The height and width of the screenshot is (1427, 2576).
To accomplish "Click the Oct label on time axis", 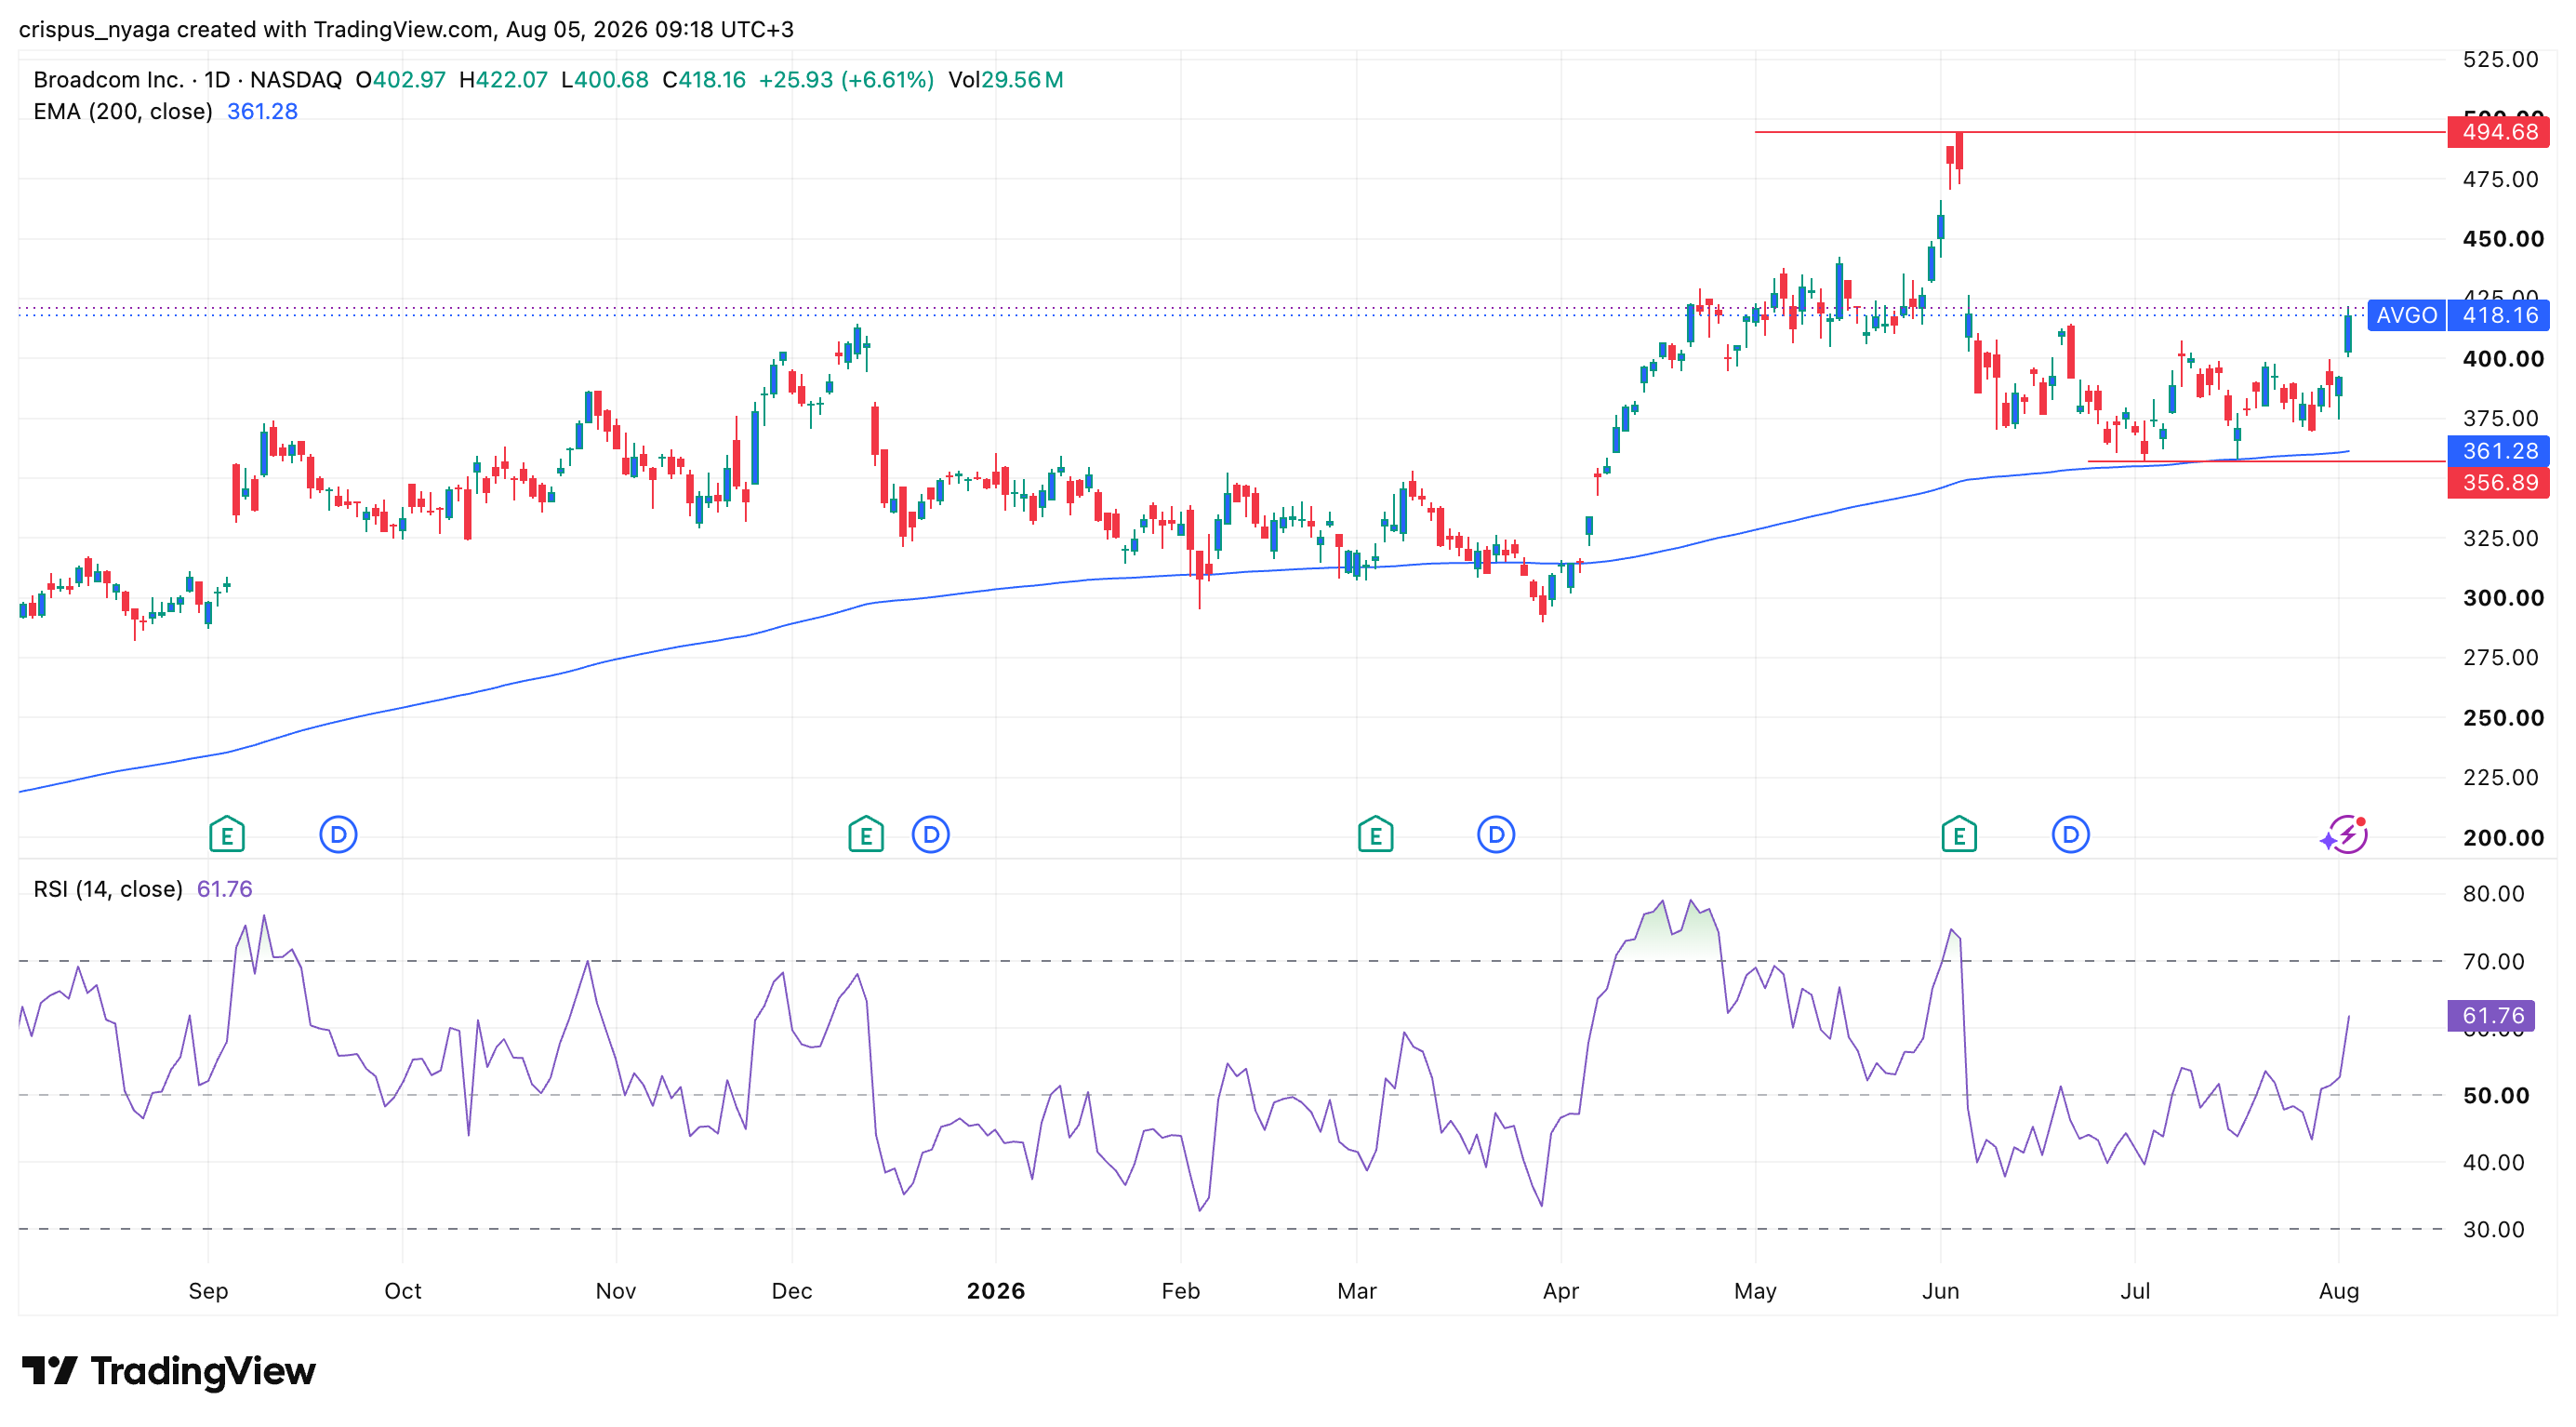I will coord(403,1291).
